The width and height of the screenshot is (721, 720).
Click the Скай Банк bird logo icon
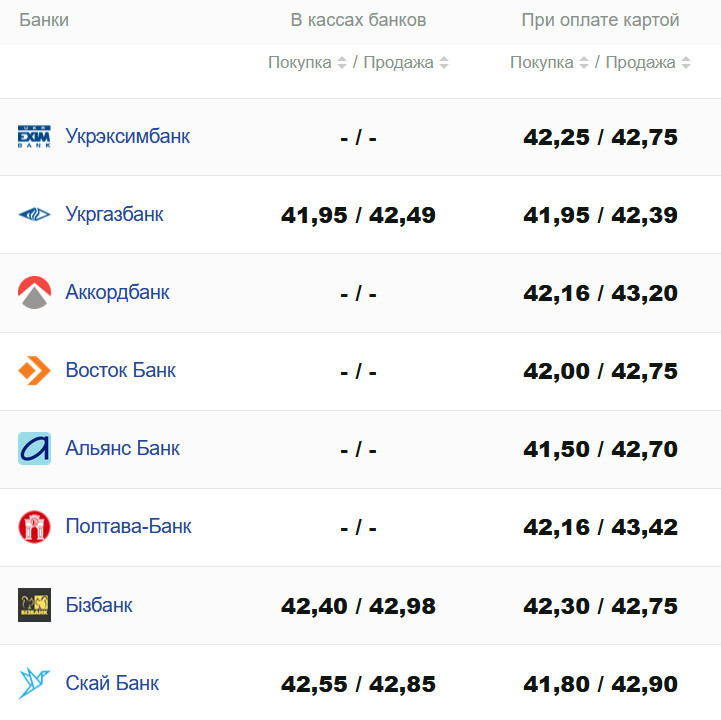click(34, 683)
